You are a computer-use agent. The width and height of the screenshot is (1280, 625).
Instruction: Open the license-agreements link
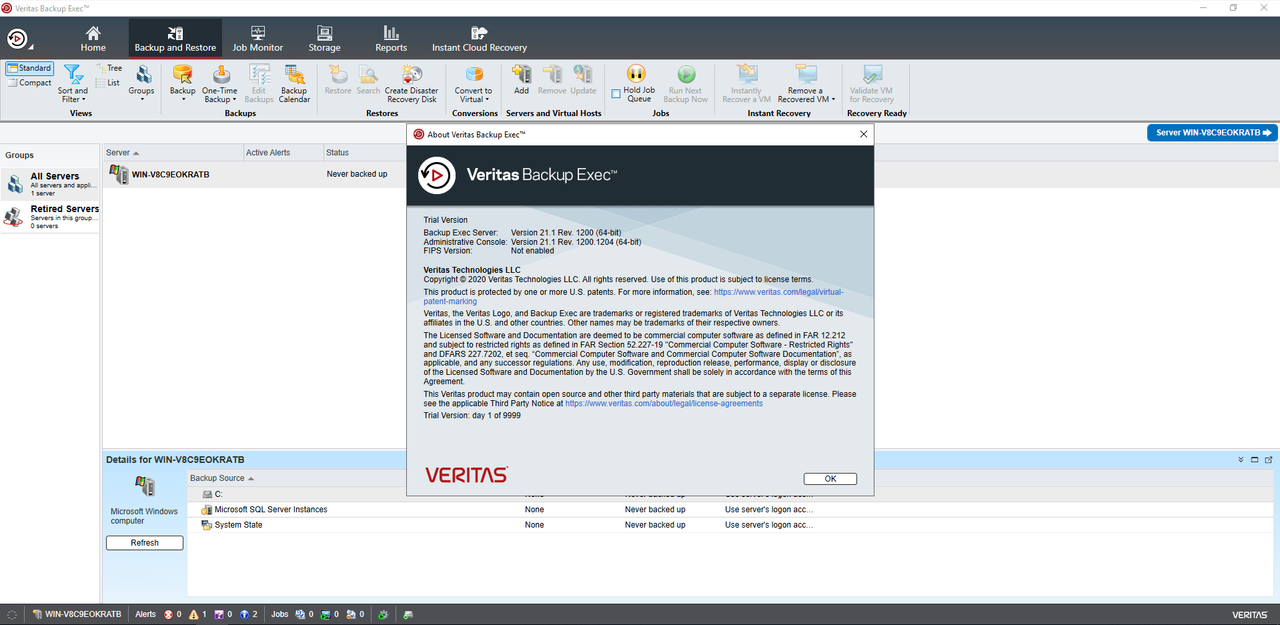(664, 403)
